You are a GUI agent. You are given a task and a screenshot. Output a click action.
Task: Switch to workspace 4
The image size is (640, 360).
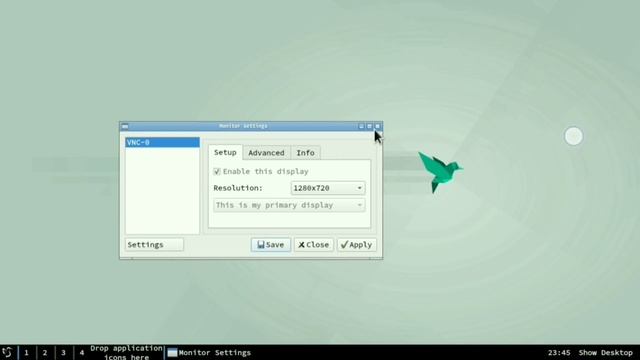point(82,353)
